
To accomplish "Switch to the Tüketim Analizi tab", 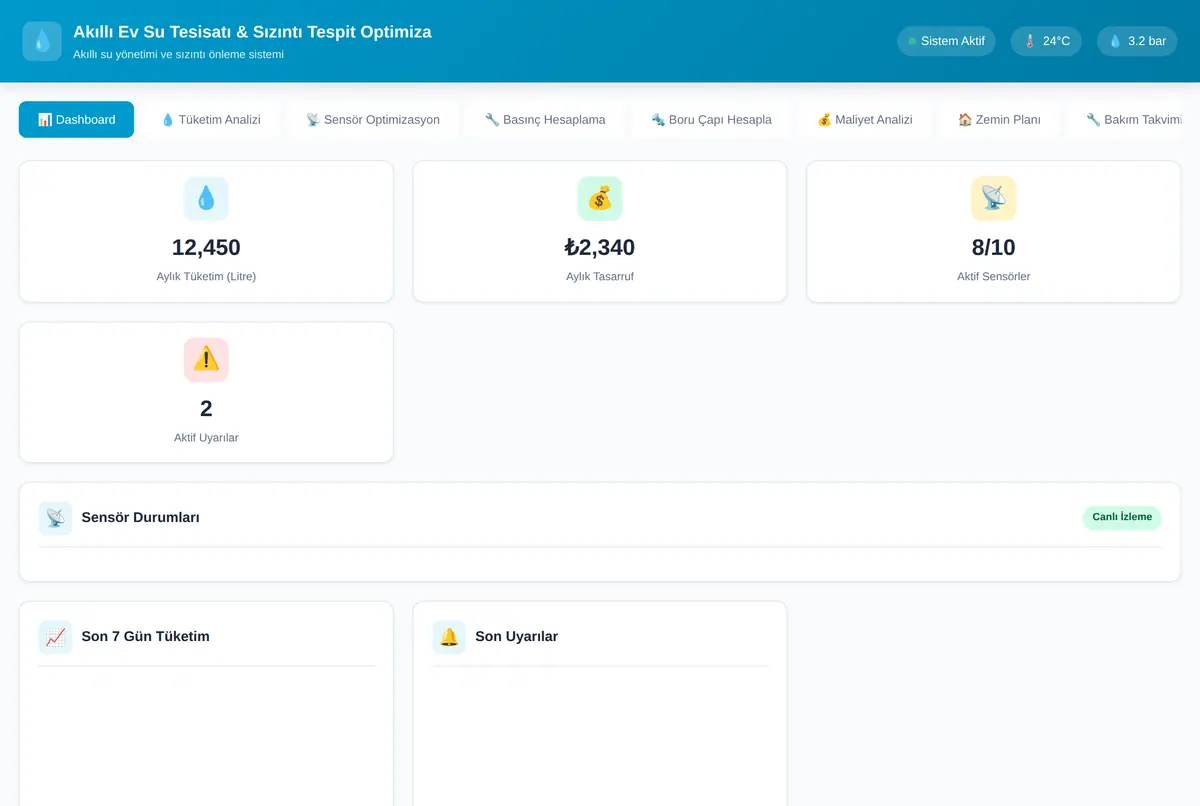I will point(211,119).
